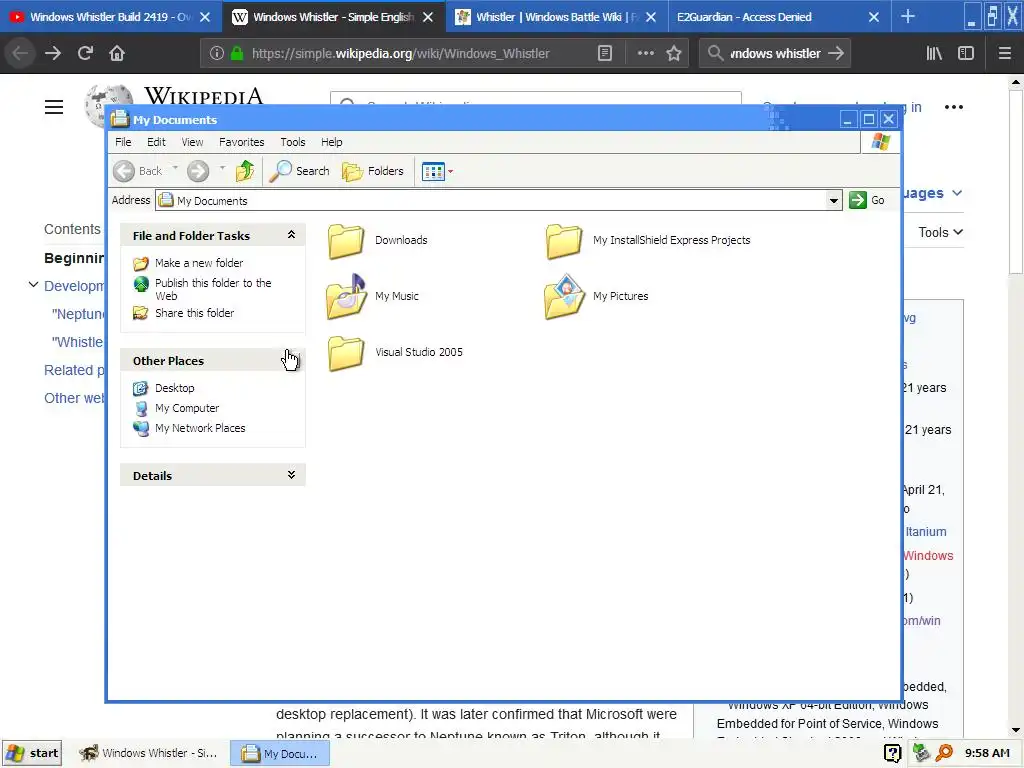
Task: Open the Views dropdown button
Action: pos(437,172)
